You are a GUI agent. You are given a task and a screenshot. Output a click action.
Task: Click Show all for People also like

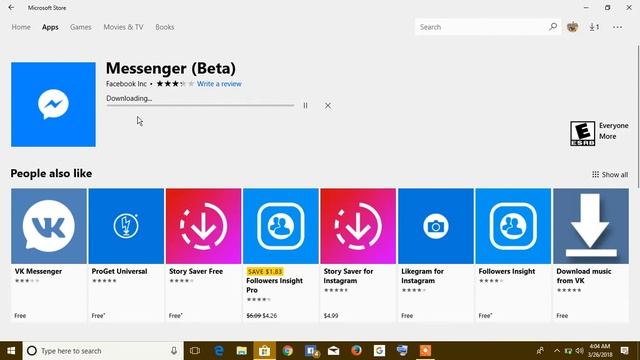[610, 174]
